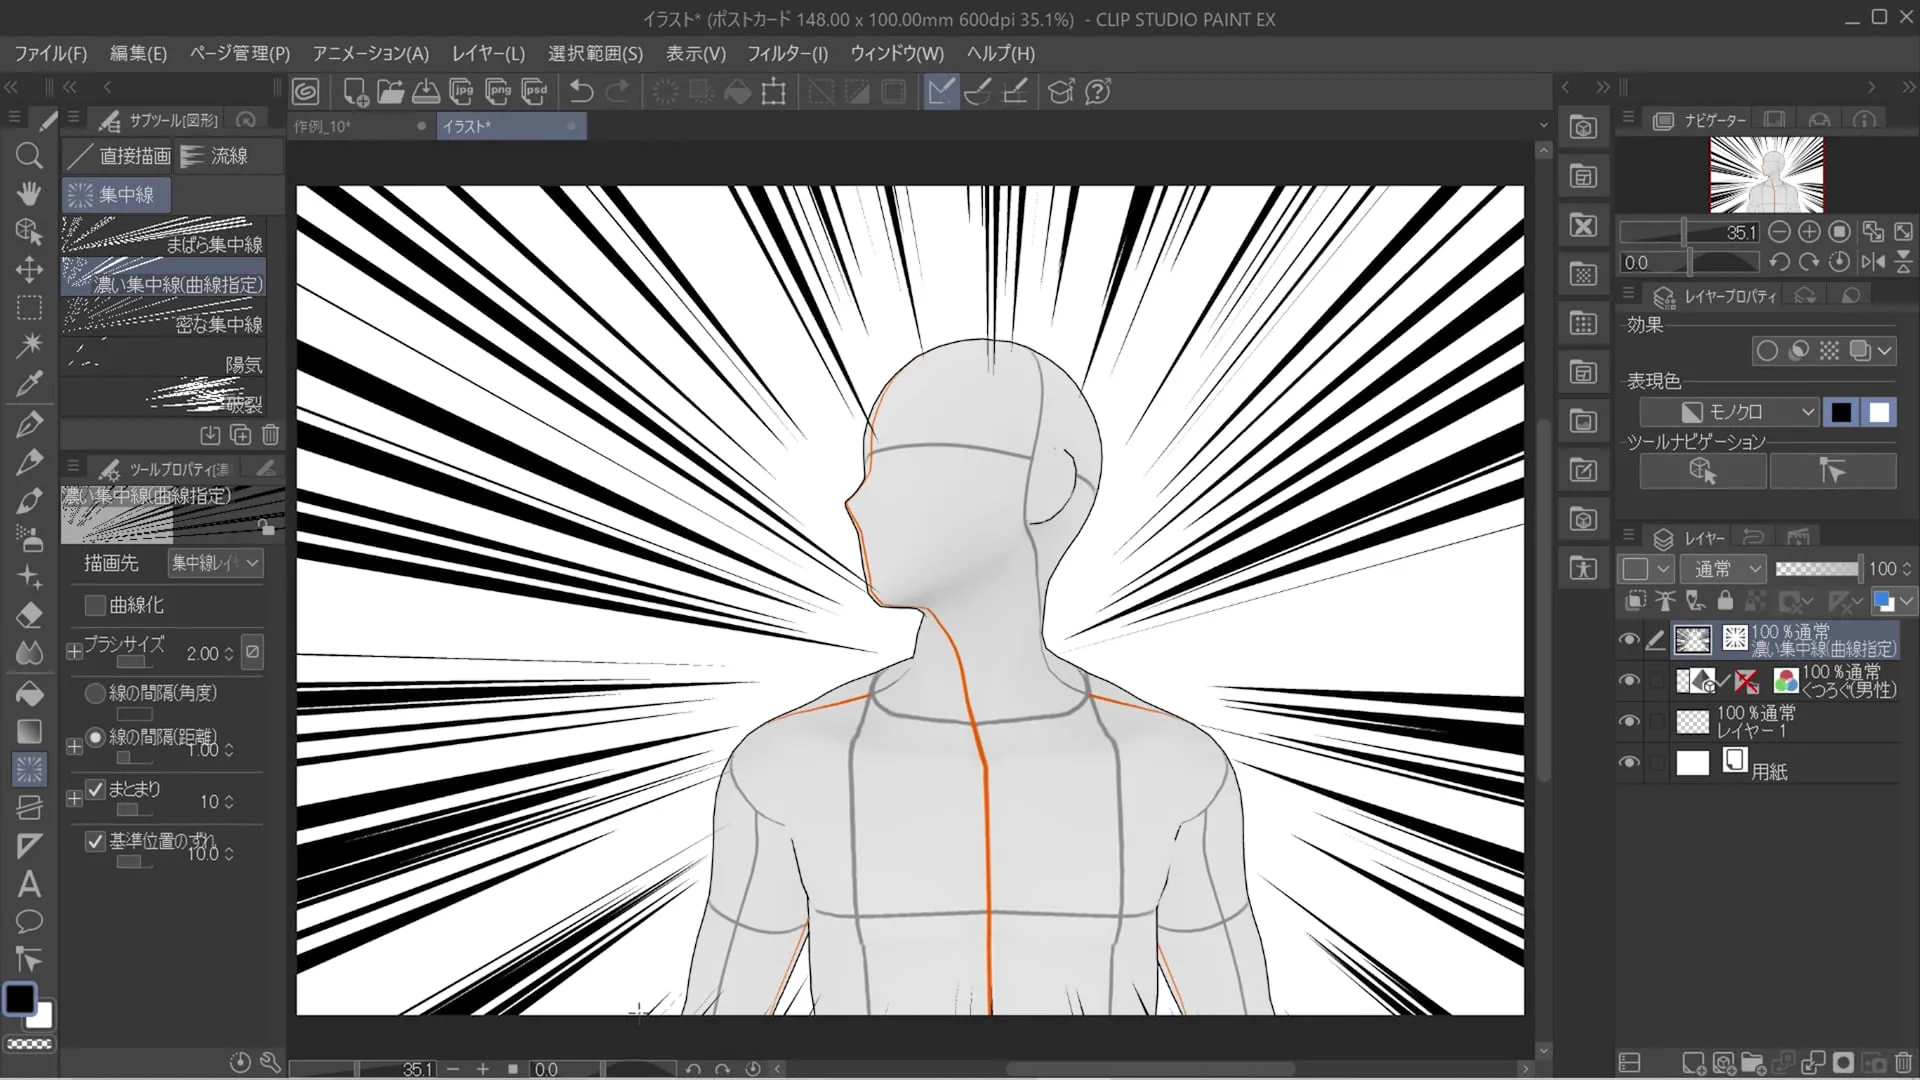1920x1080 pixels.
Task: Select the Eraser tool
Action: click(29, 616)
